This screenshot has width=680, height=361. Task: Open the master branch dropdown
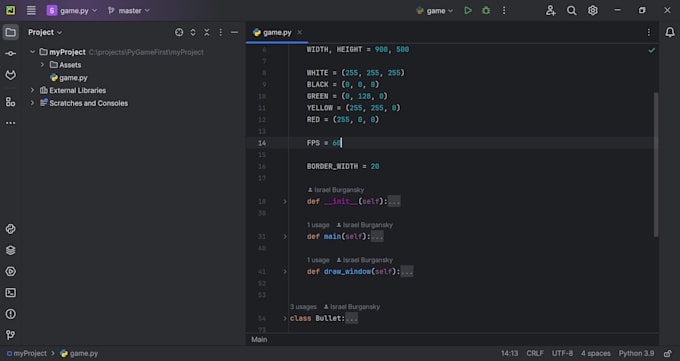[x=128, y=10]
